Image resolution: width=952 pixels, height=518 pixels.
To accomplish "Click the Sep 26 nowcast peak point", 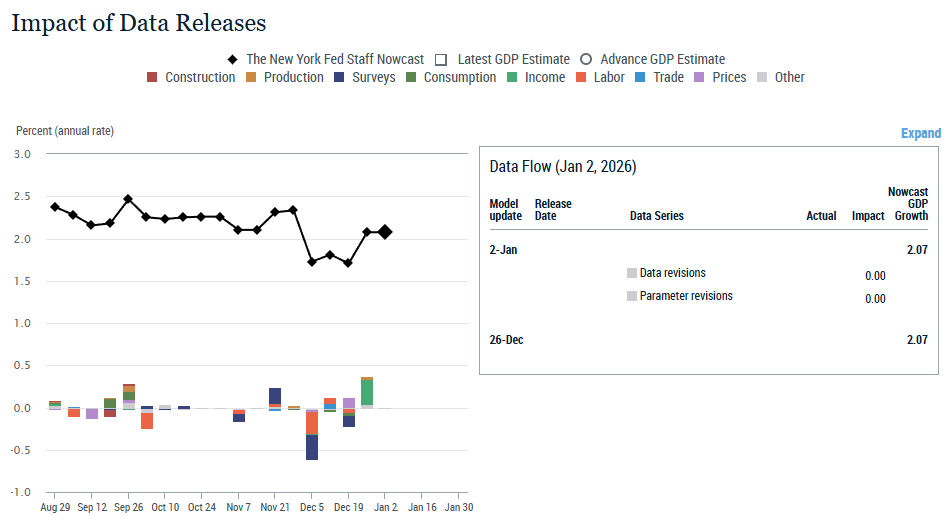I will click(x=128, y=199).
